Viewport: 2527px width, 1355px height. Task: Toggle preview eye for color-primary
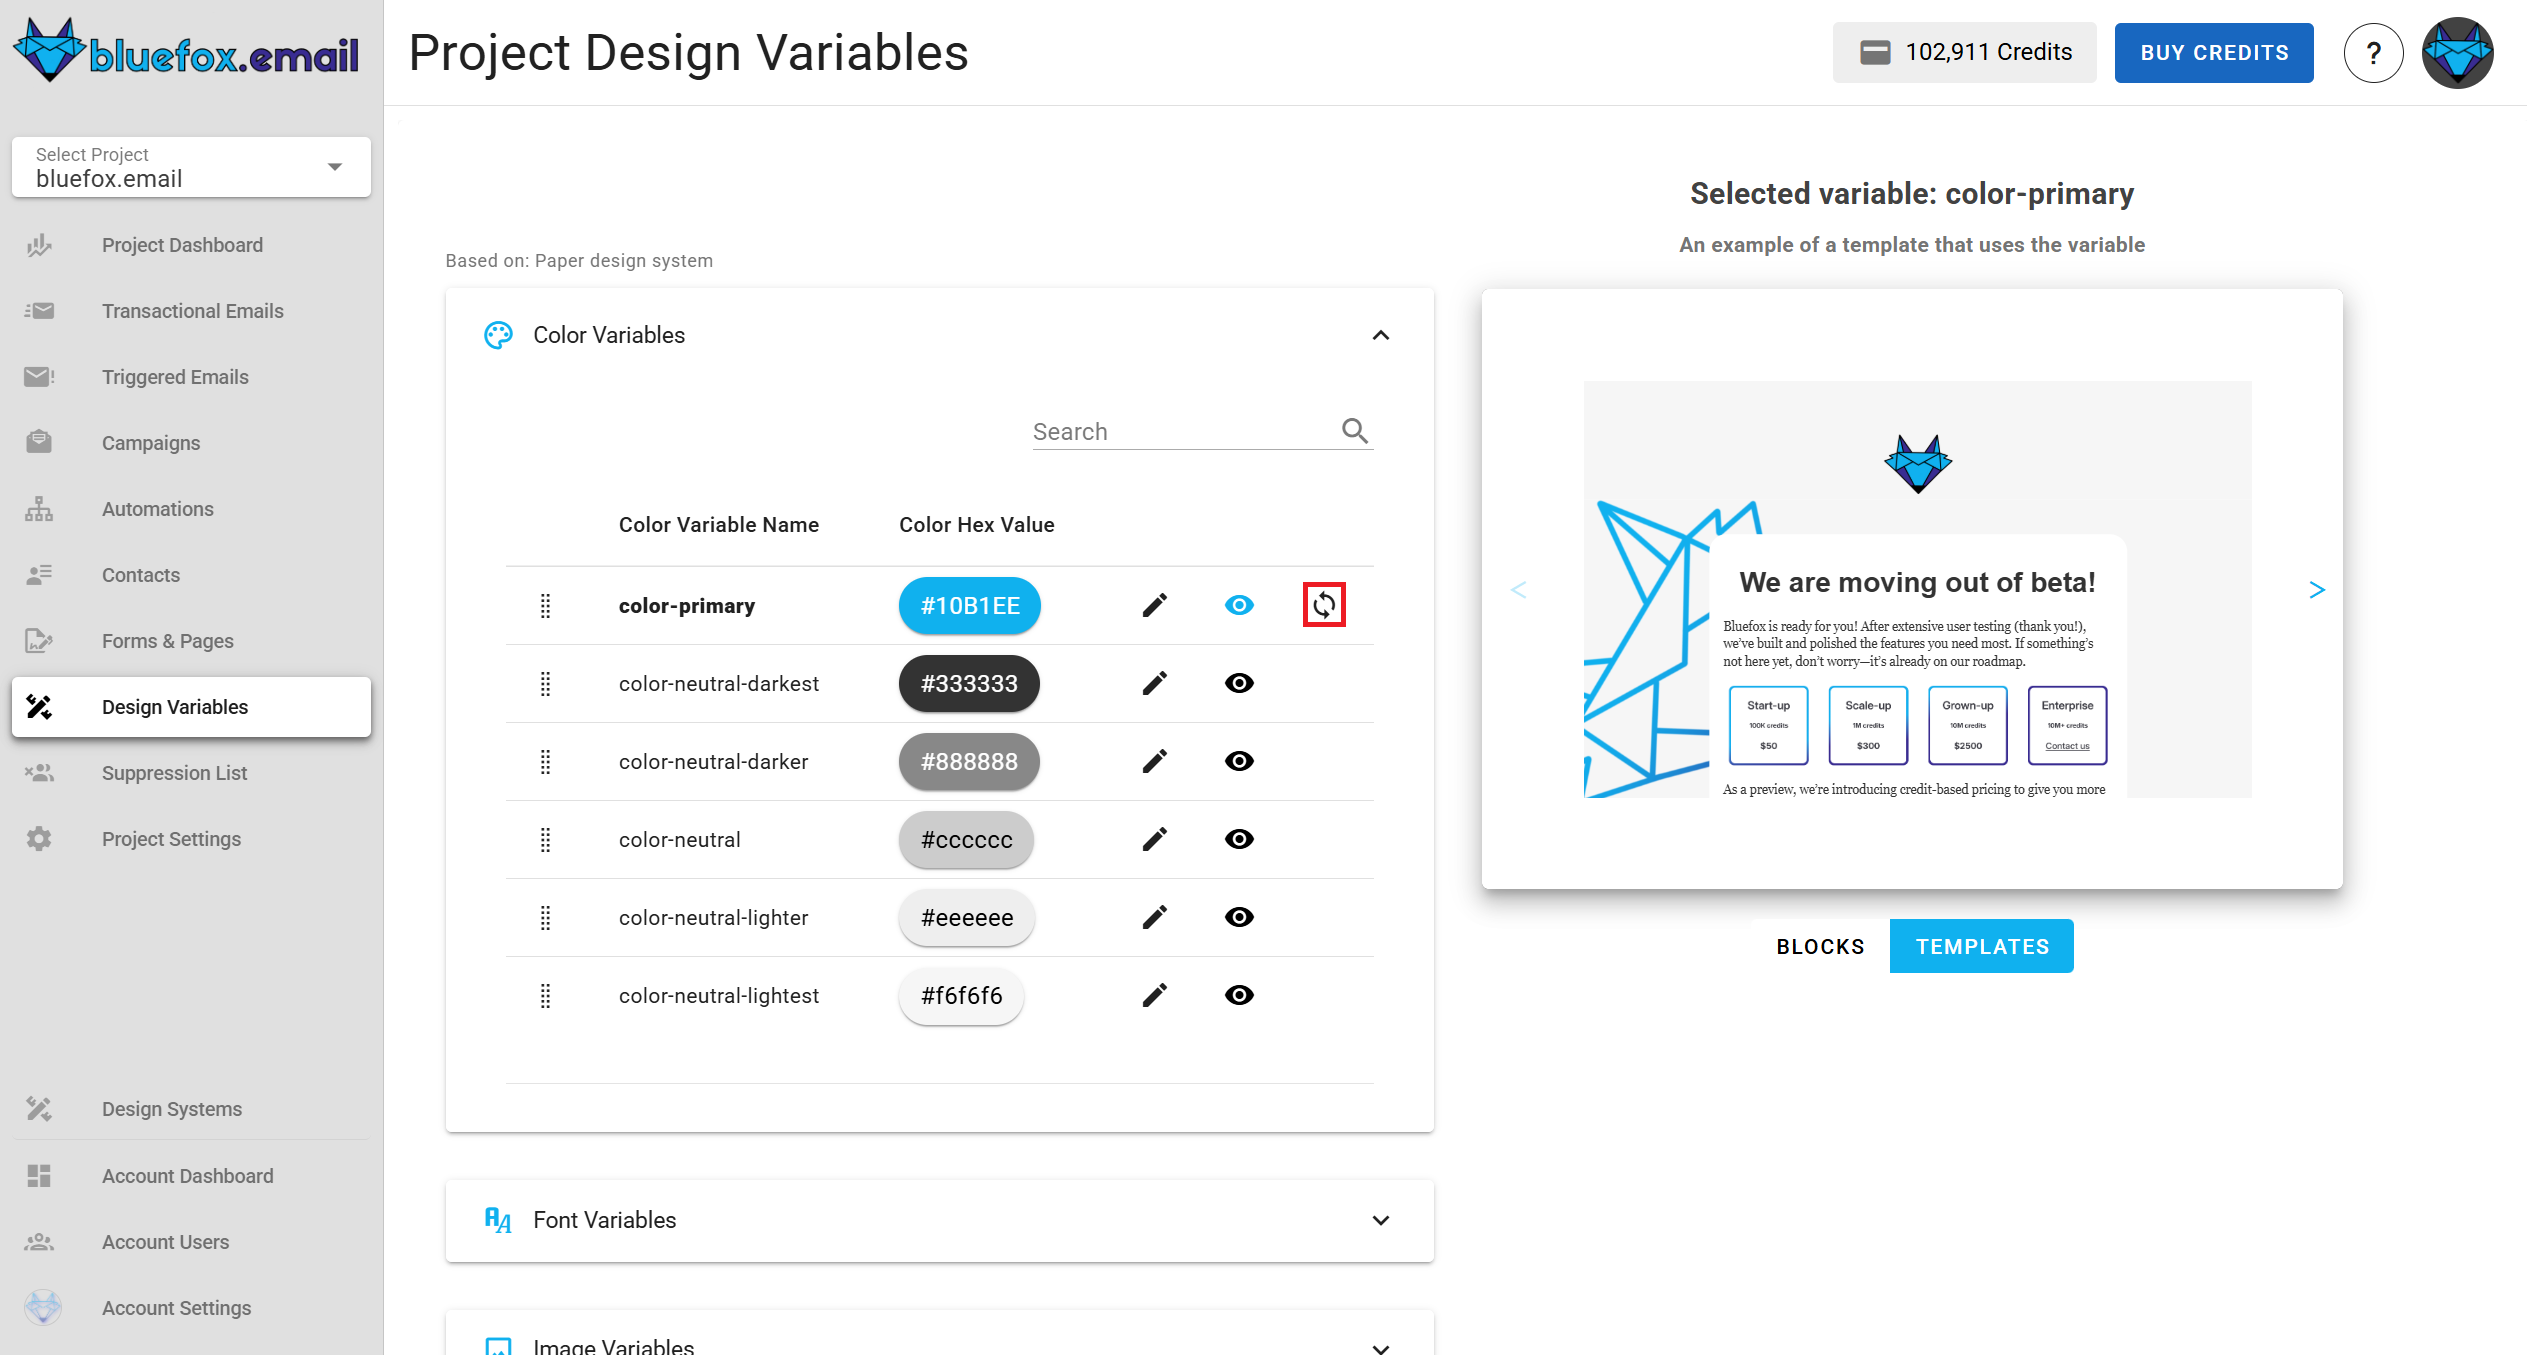1239,605
